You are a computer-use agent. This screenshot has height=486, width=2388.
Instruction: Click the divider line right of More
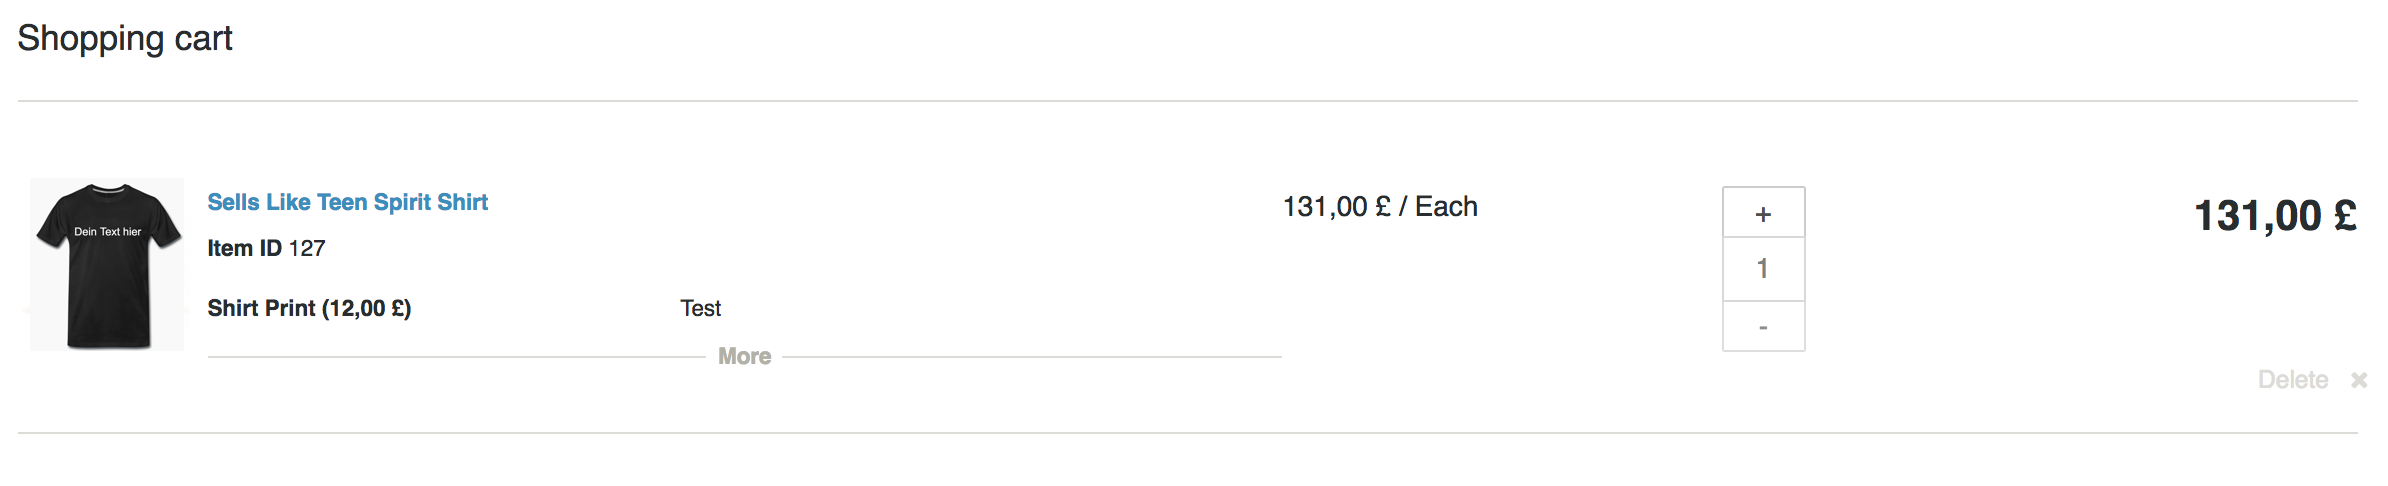click(1030, 357)
